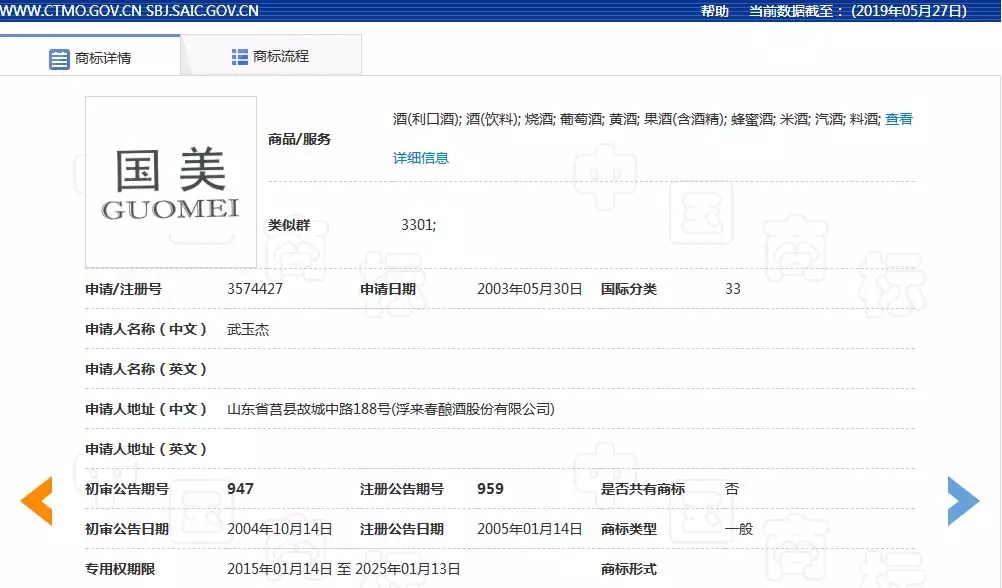Click the 商标形式 label
The width and height of the screenshot is (1002, 588).
pyautogui.click(x=629, y=569)
